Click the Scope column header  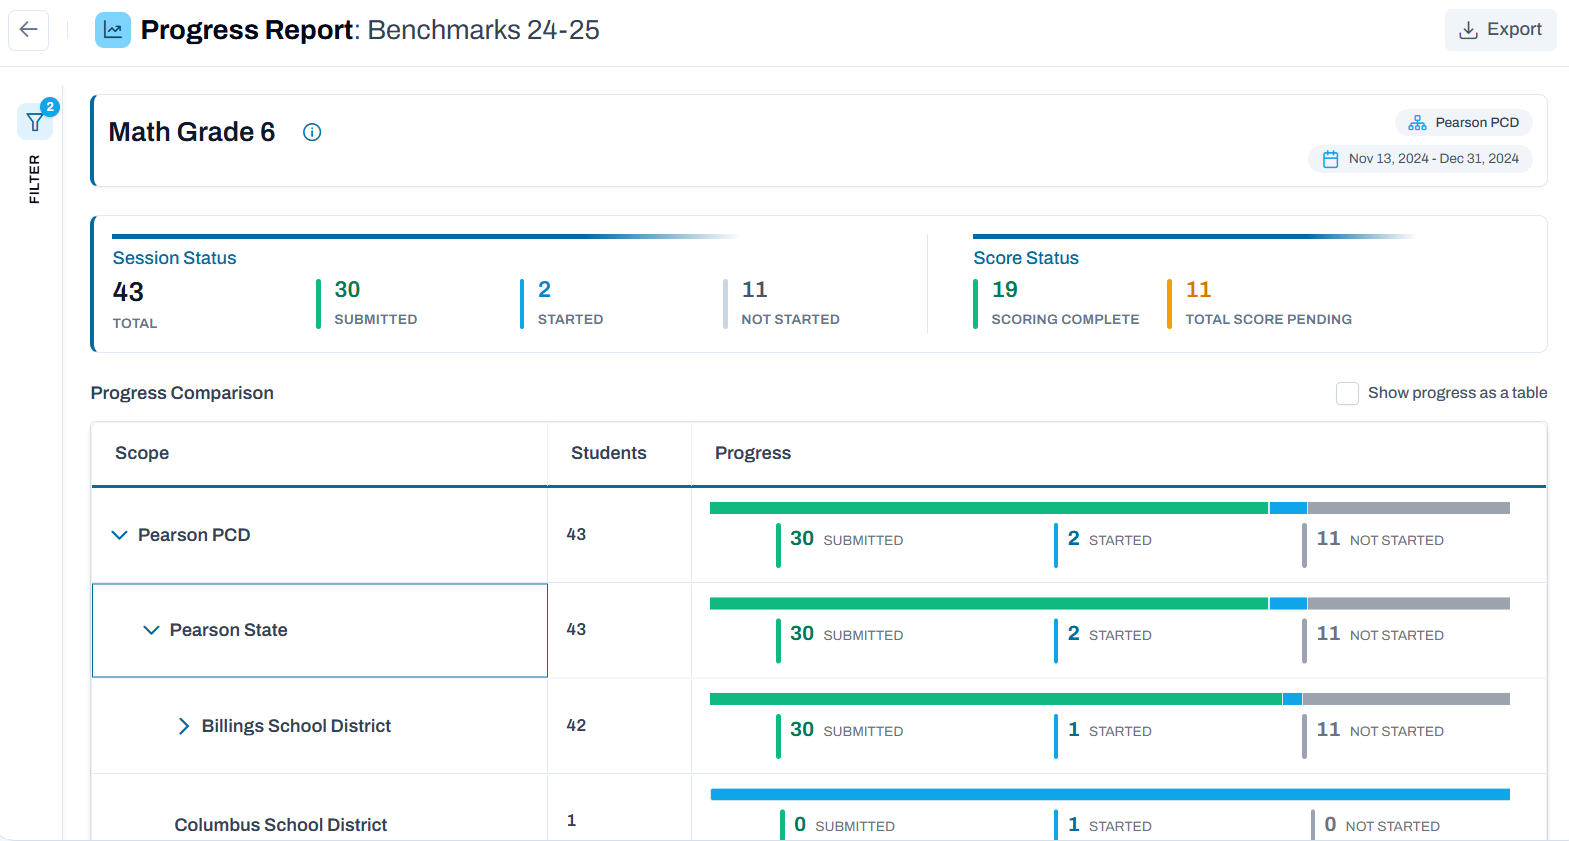click(142, 453)
